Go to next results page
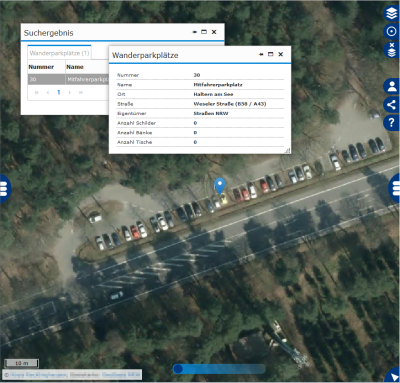Screen dimensions: 400x383 coord(70,92)
